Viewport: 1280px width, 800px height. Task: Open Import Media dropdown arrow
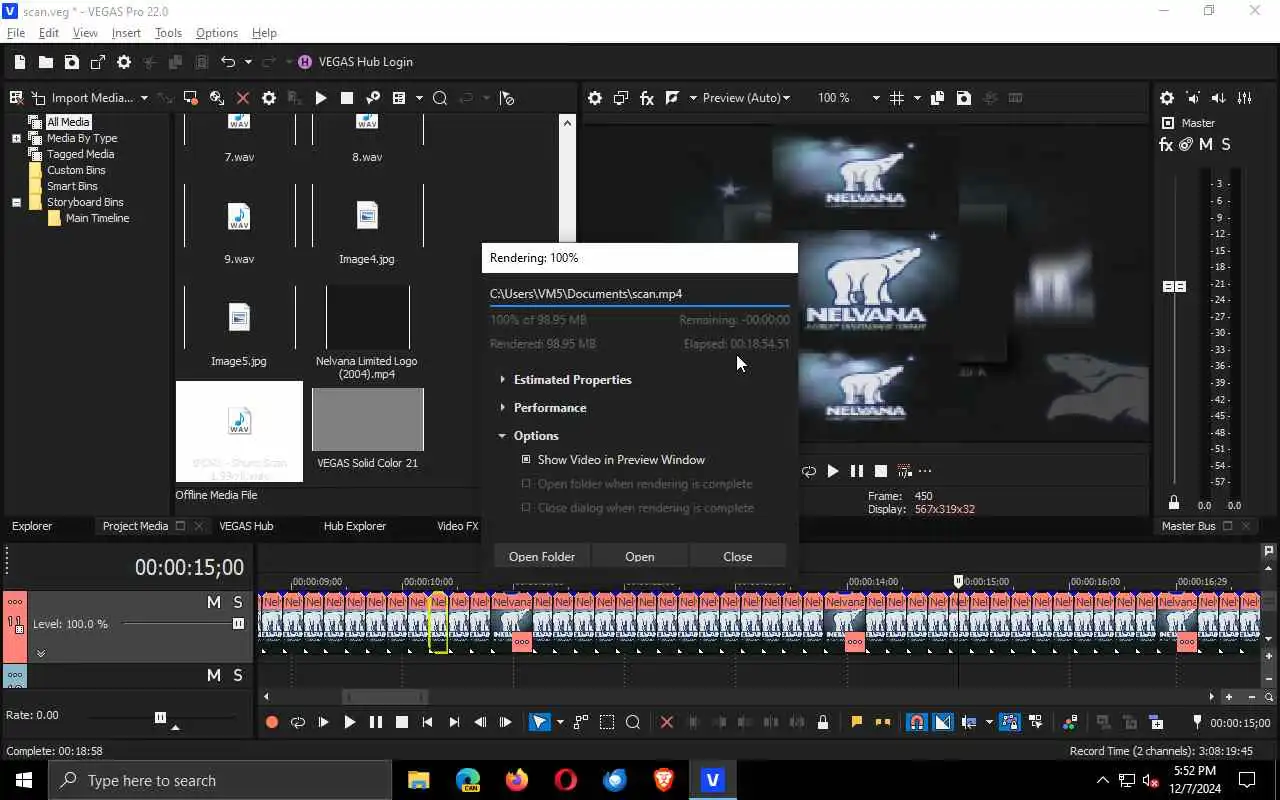(144, 98)
